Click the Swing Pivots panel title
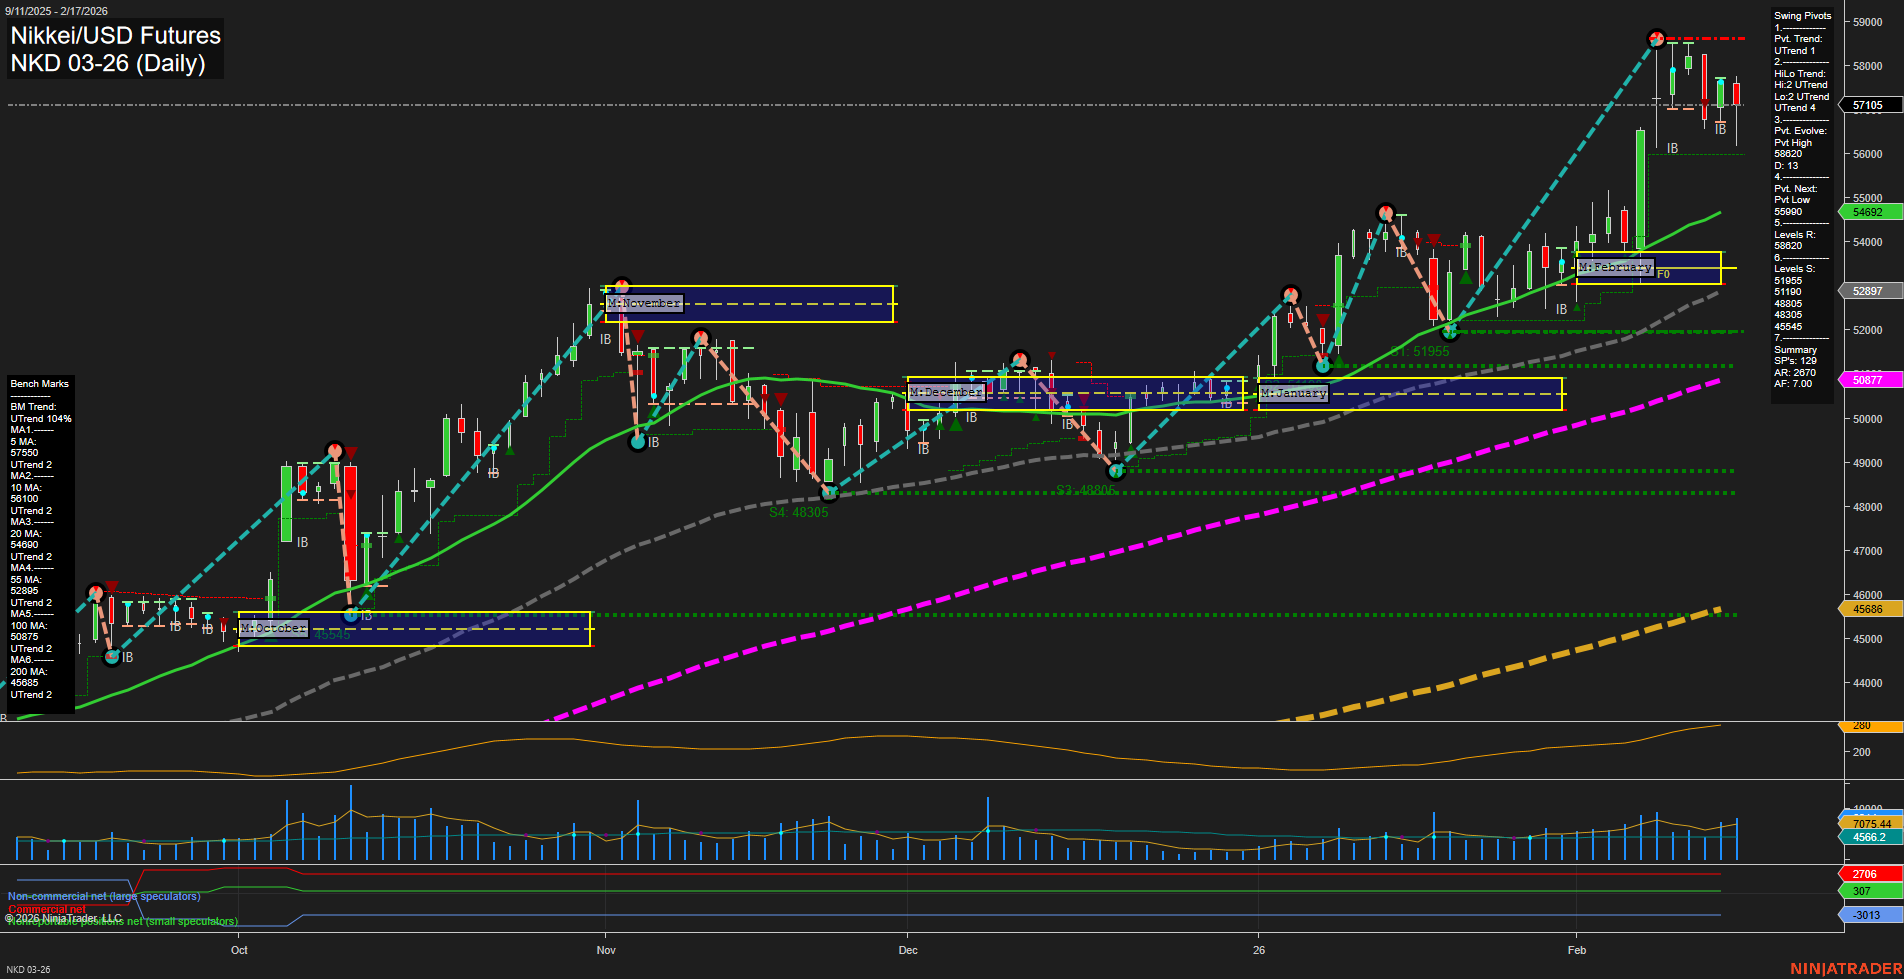 [x=1802, y=15]
